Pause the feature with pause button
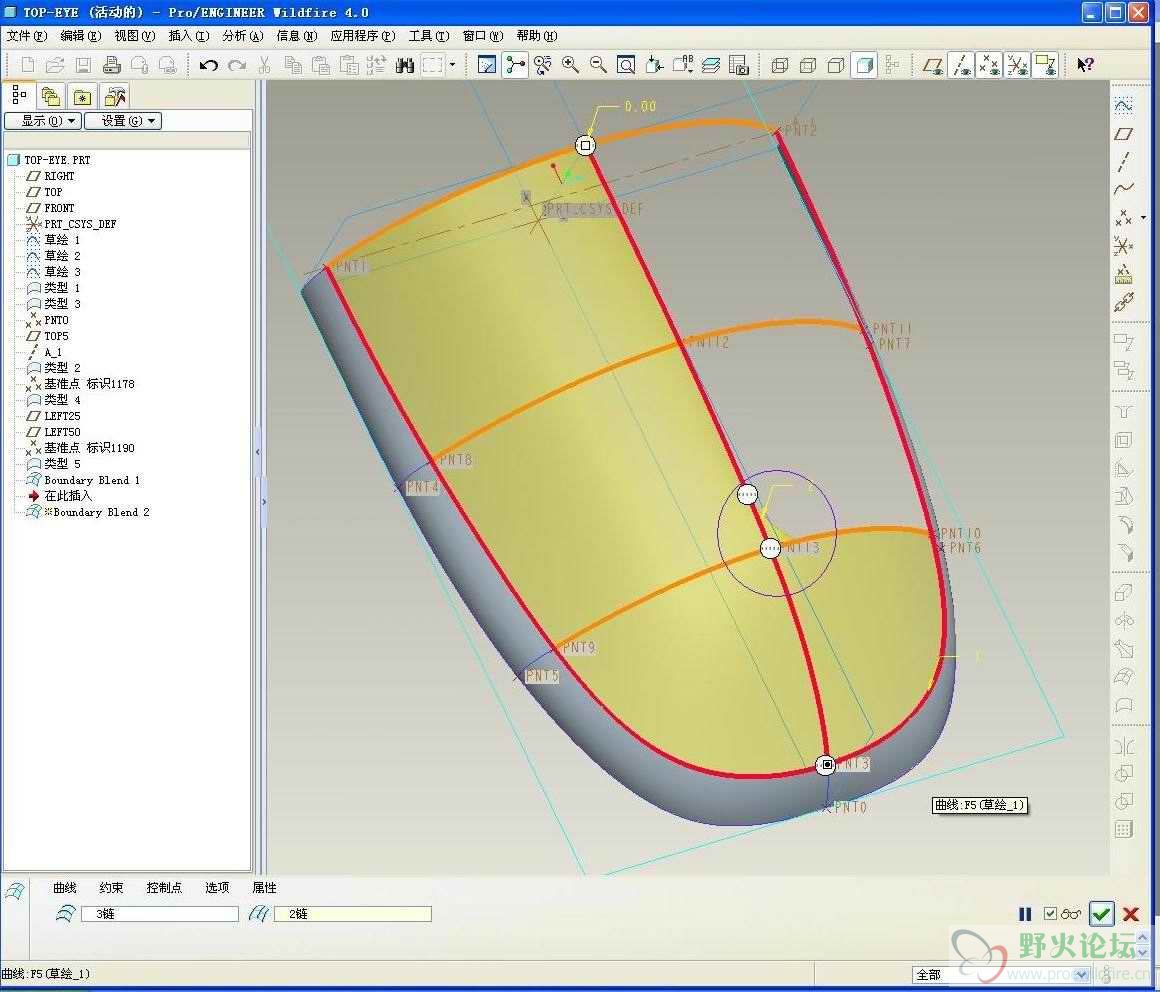This screenshot has width=1160, height=992. pos(1025,914)
